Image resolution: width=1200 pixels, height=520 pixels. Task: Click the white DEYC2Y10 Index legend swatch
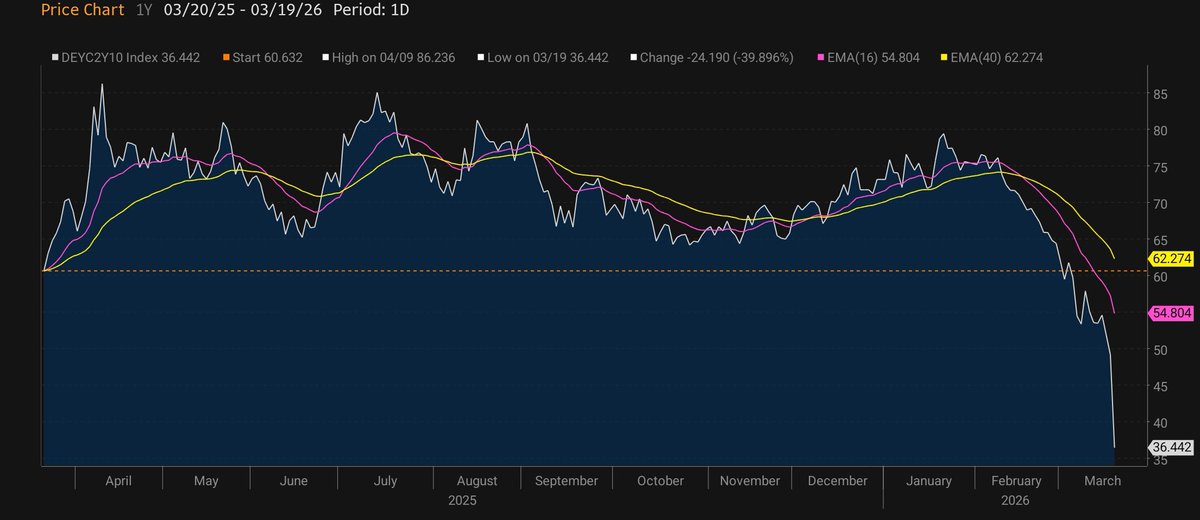55,58
